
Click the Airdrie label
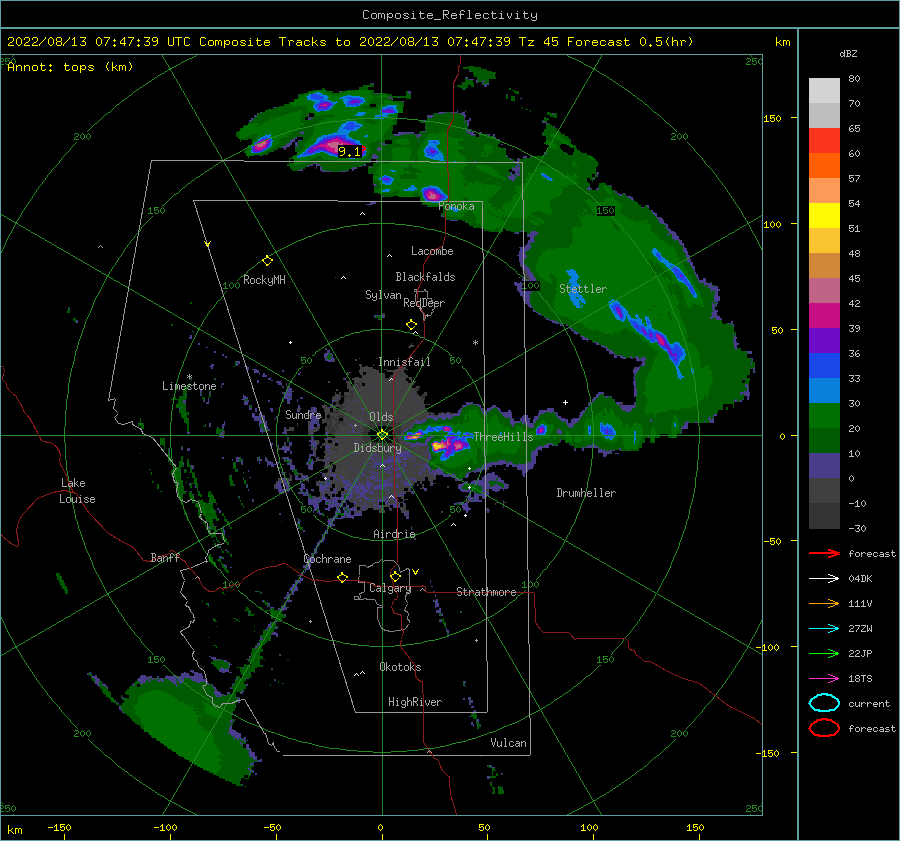coord(394,534)
